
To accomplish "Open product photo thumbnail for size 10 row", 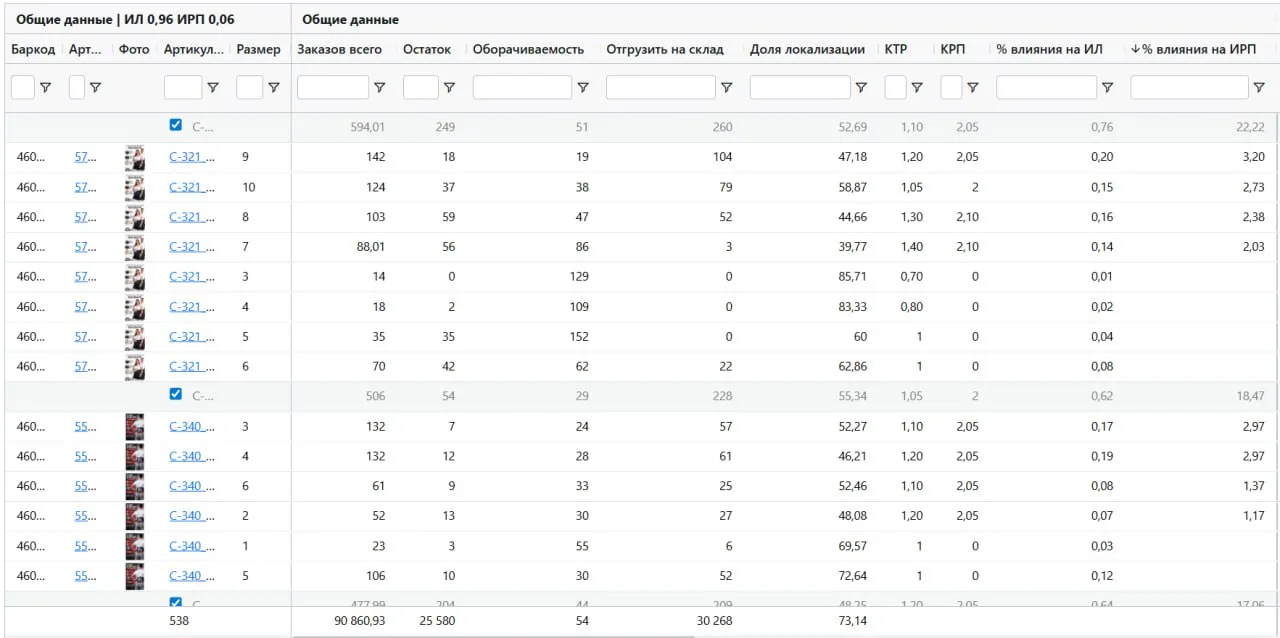I will point(134,187).
